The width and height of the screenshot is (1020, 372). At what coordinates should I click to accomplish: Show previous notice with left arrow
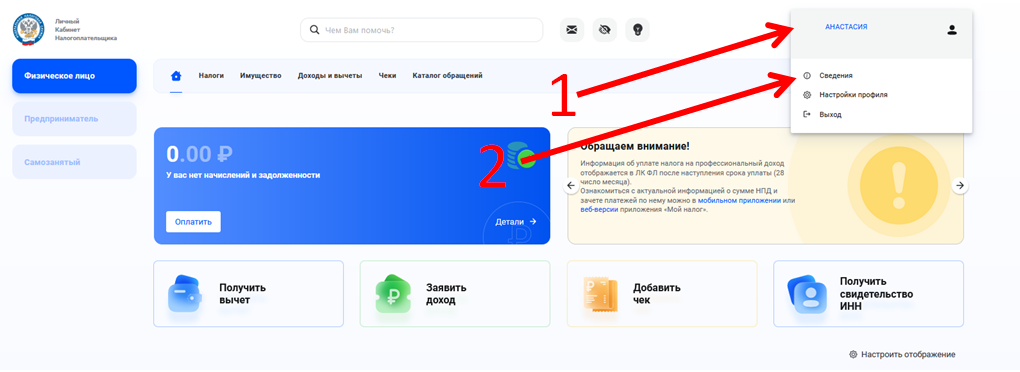571,186
